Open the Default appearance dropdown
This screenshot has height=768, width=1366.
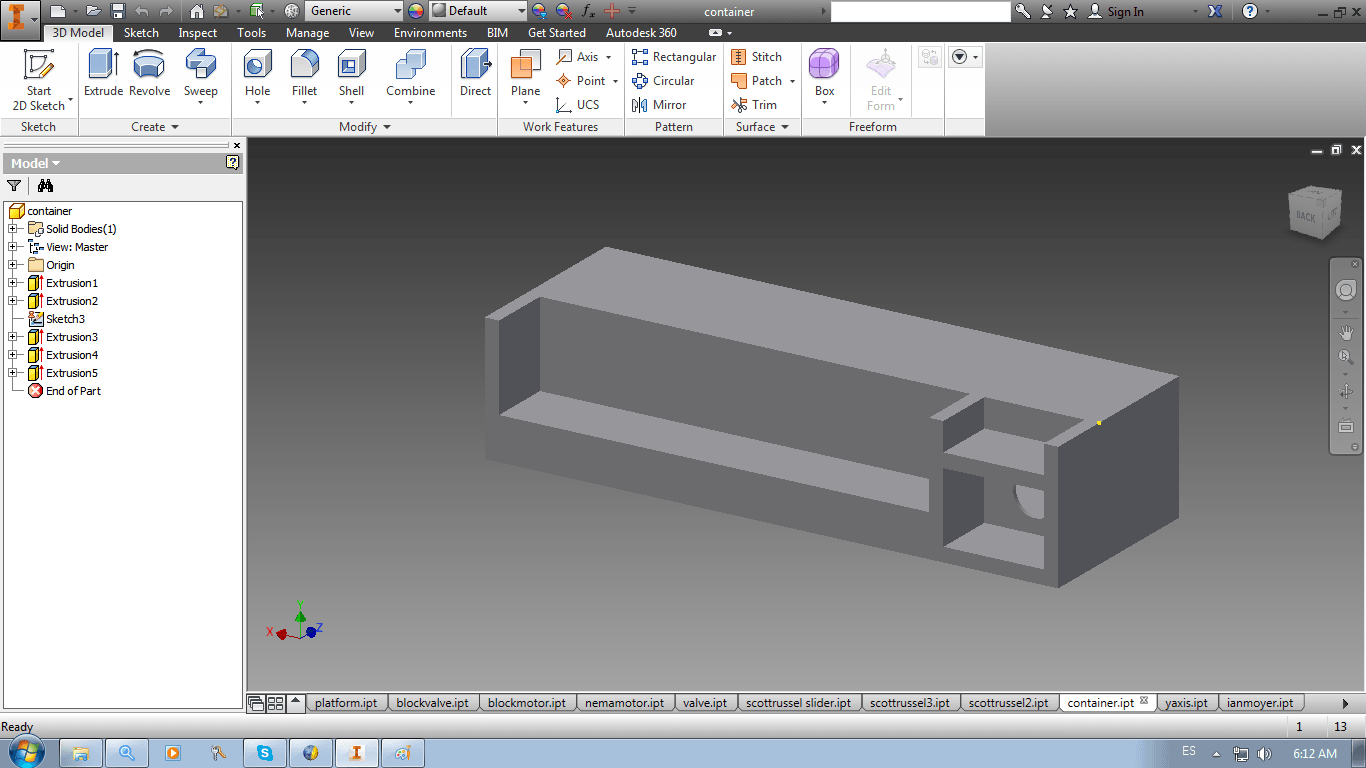tap(478, 11)
